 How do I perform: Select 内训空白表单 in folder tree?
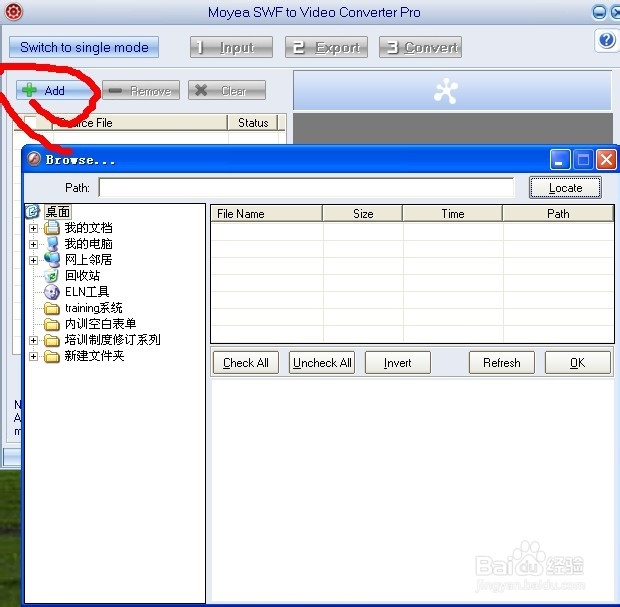(x=100, y=324)
